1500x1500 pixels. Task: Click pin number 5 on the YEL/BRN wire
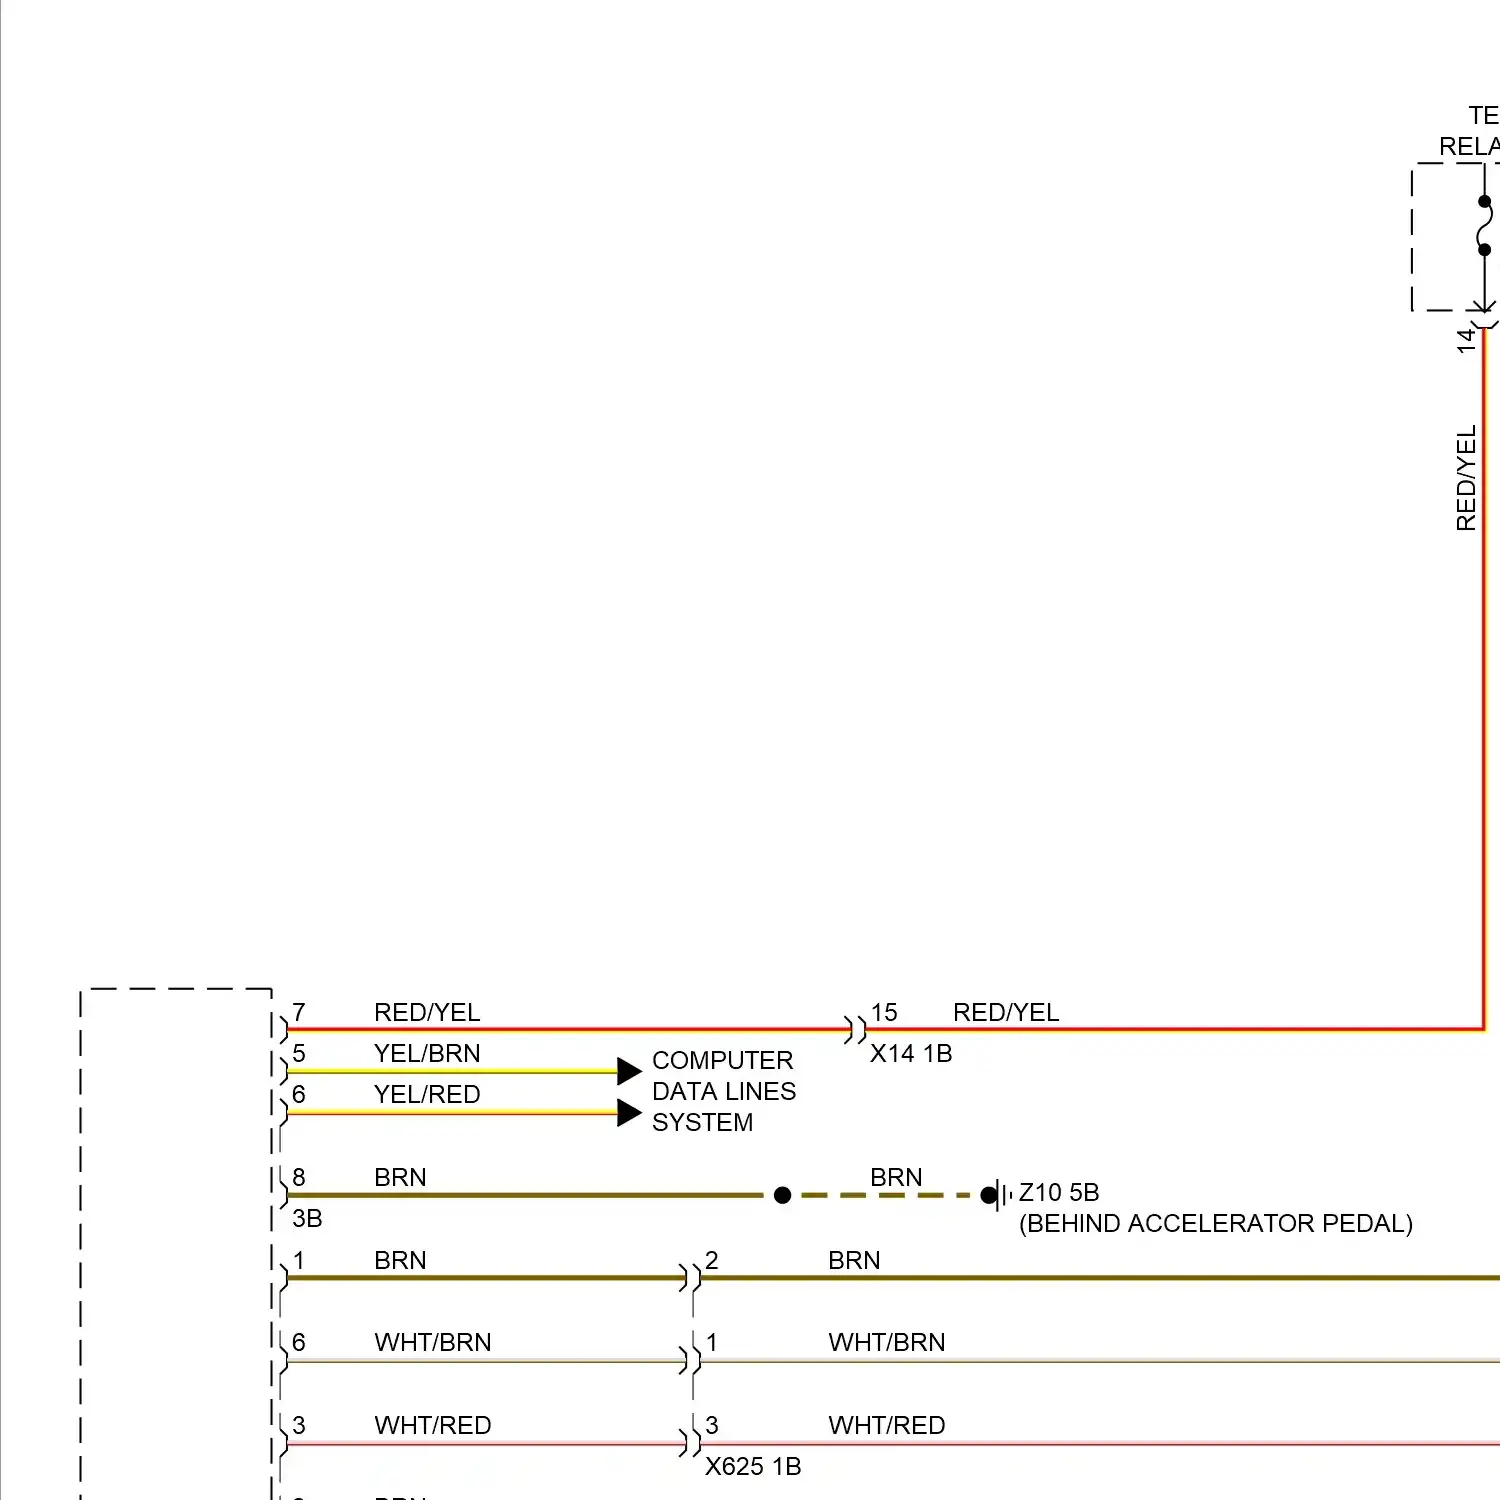(x=298, y=1053)
